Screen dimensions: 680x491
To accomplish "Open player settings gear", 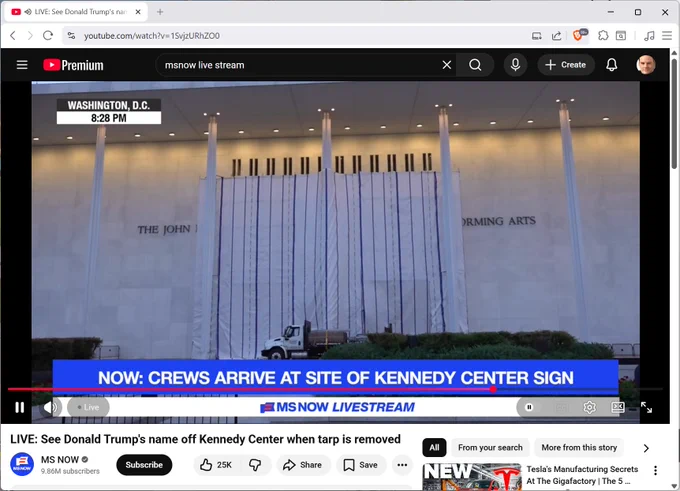I will 589,407.
